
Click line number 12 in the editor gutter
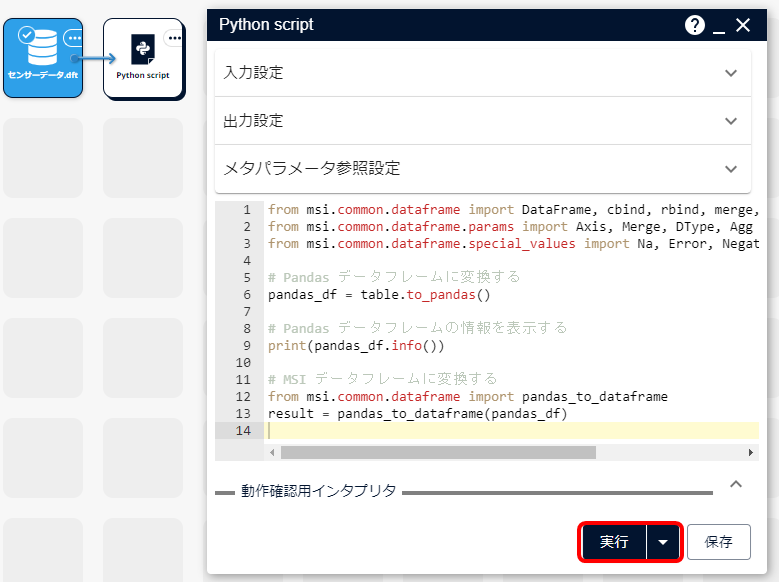pos(243,397)
